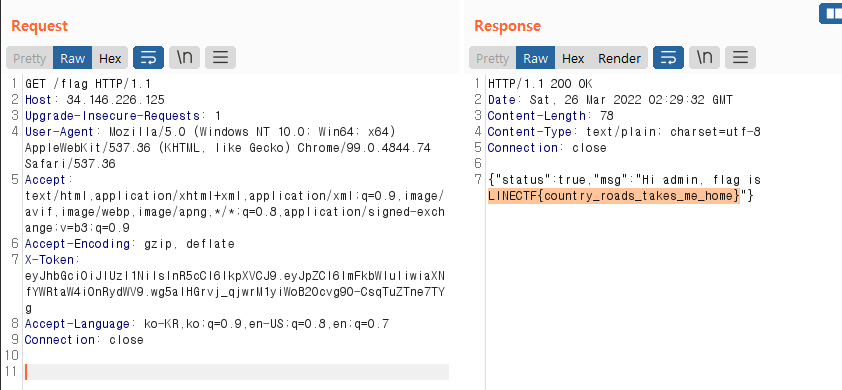Image resolution: width=842 pixels, height=390 pixels.
Task: Open Request pane hamburger menu
Action: (220, 57)
